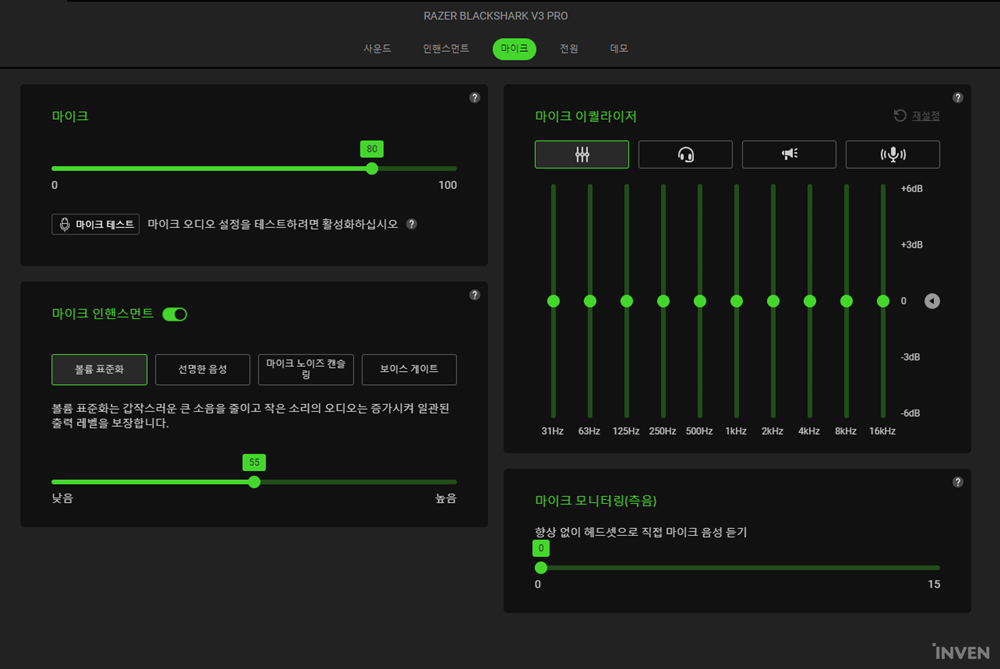Image resolution: width=1000 pixels, height=669 pixels.
Task: Open help for 마이크 모니터링 panel
Action: [x=958, y=482]
